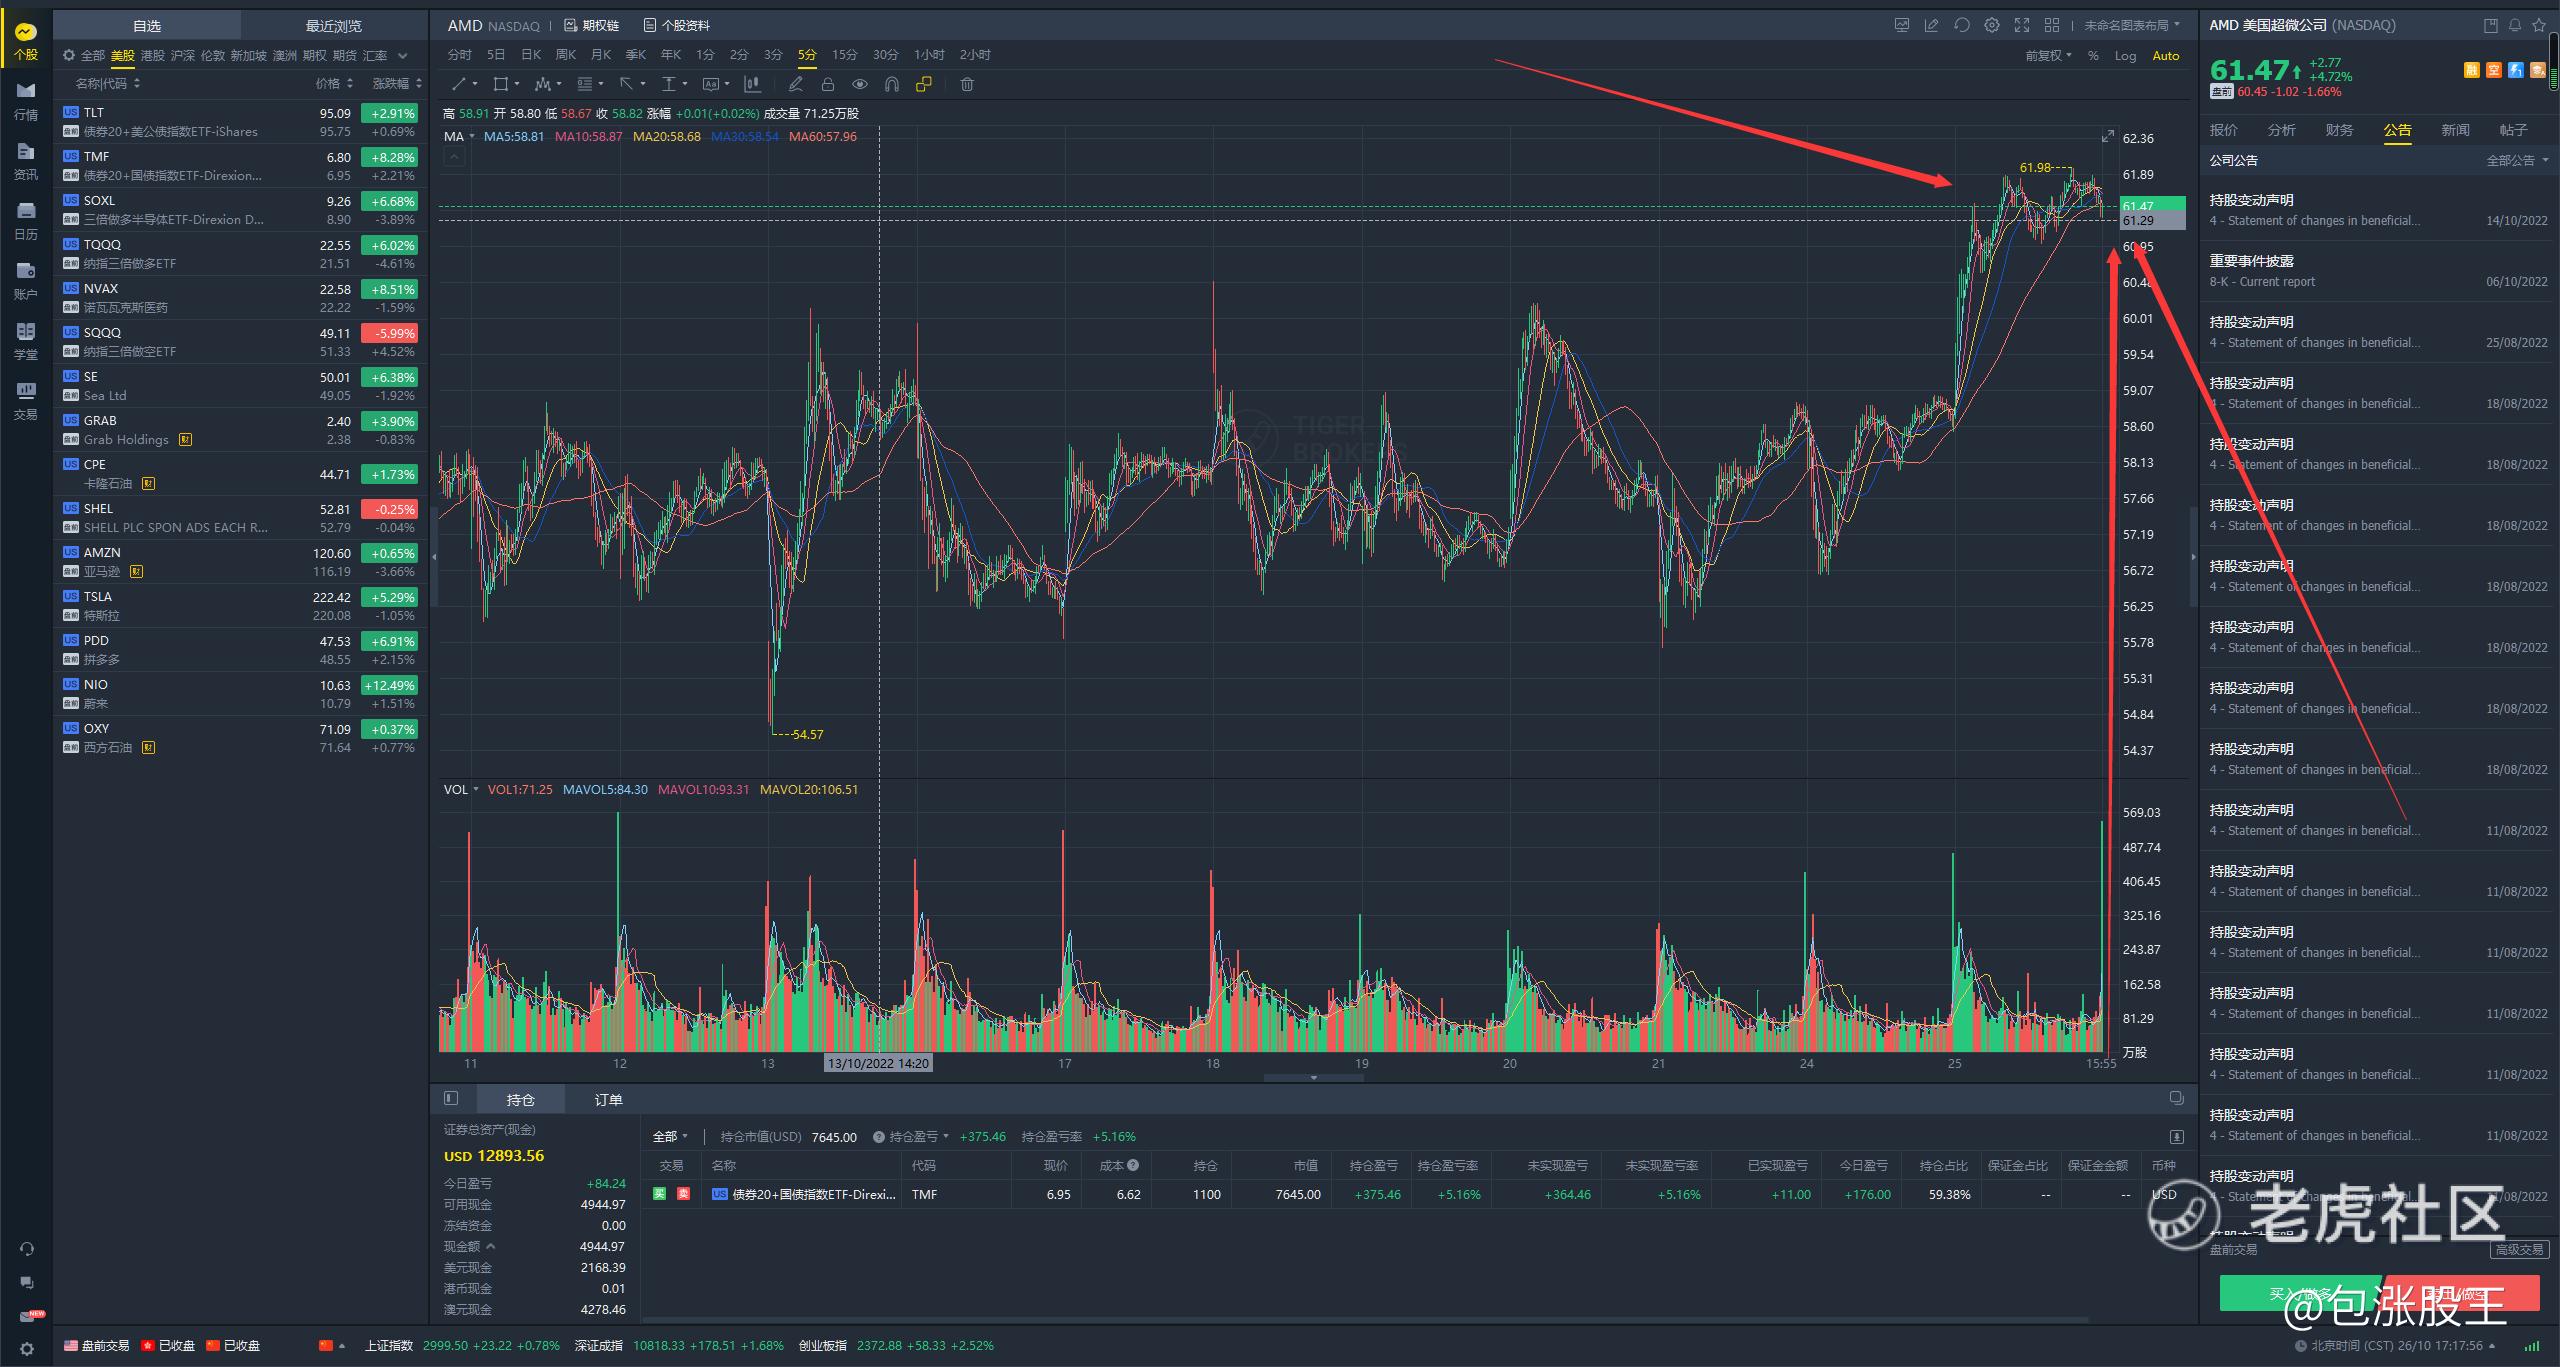The height and width of the screenshot is (1367, 2560).
Task: Open the 8-K Current report announcement
Action: tap(2378, 271)
